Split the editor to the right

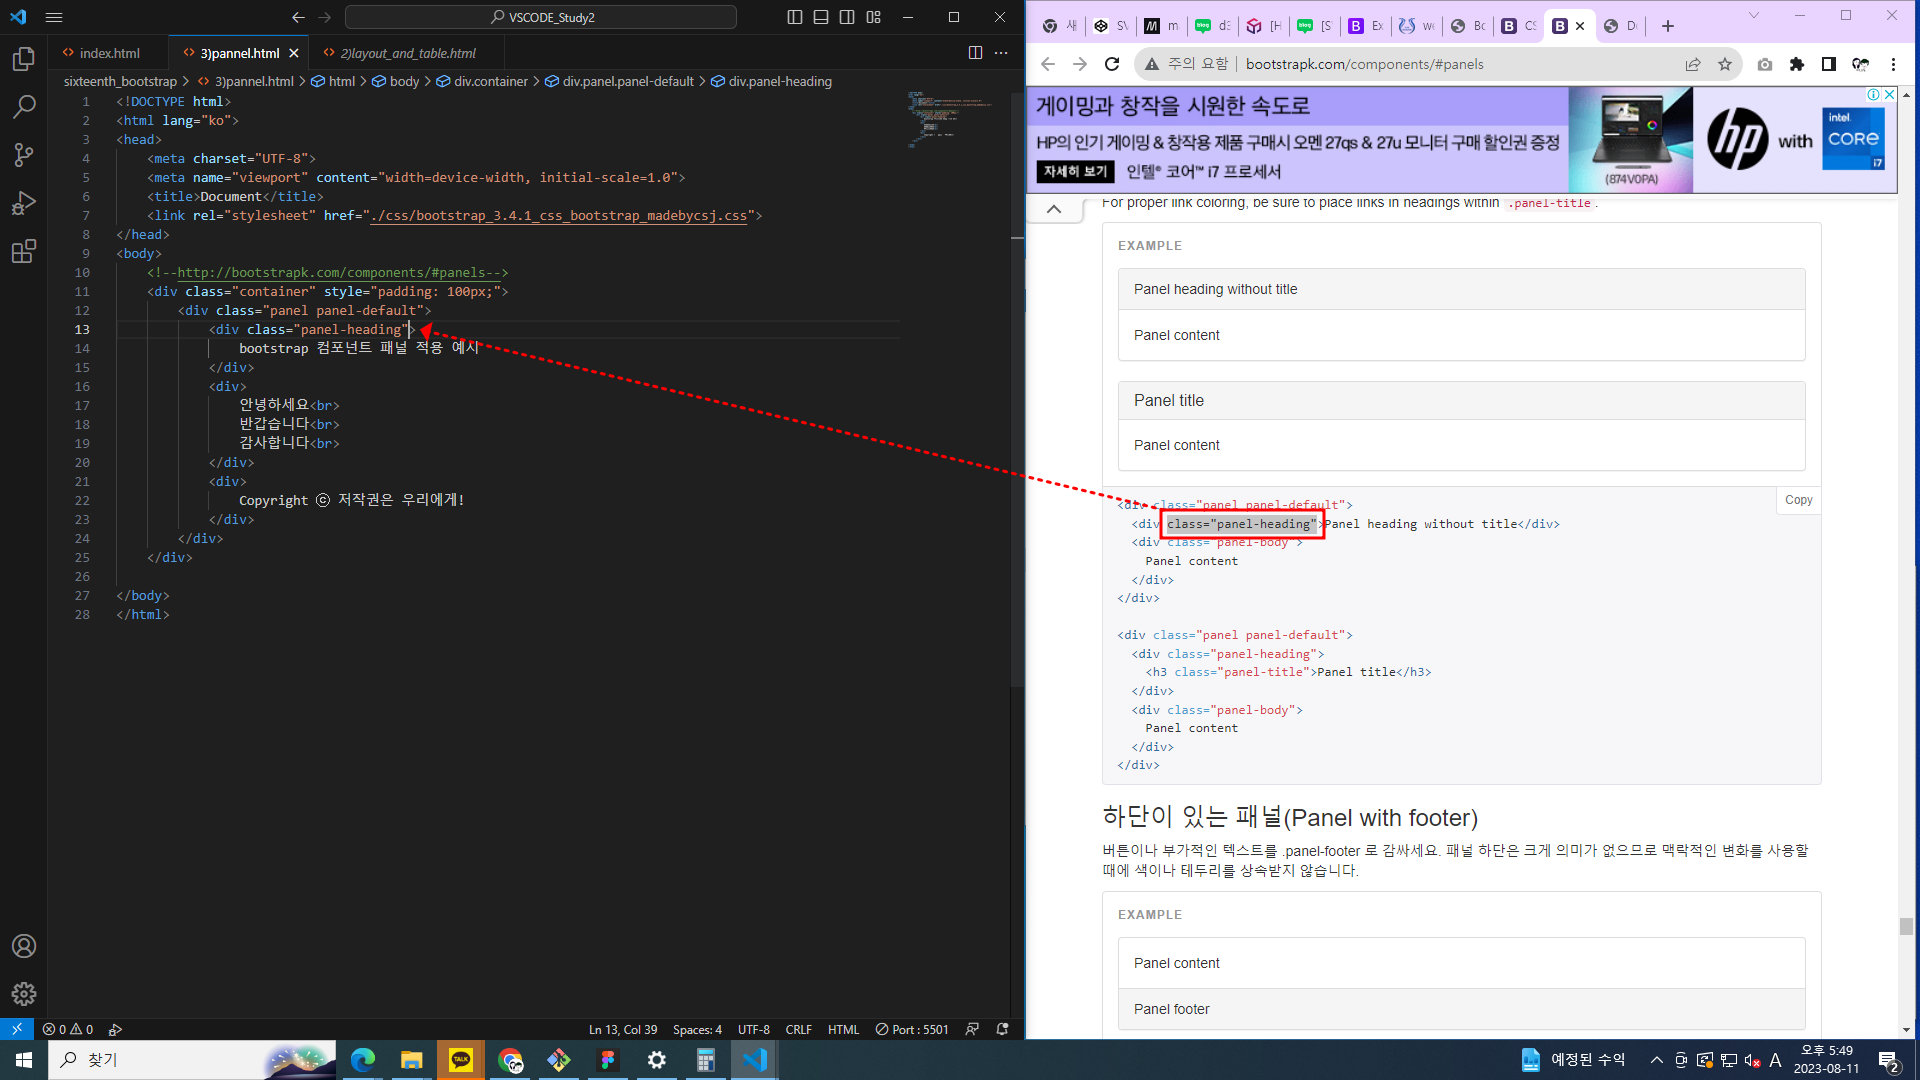975,53
